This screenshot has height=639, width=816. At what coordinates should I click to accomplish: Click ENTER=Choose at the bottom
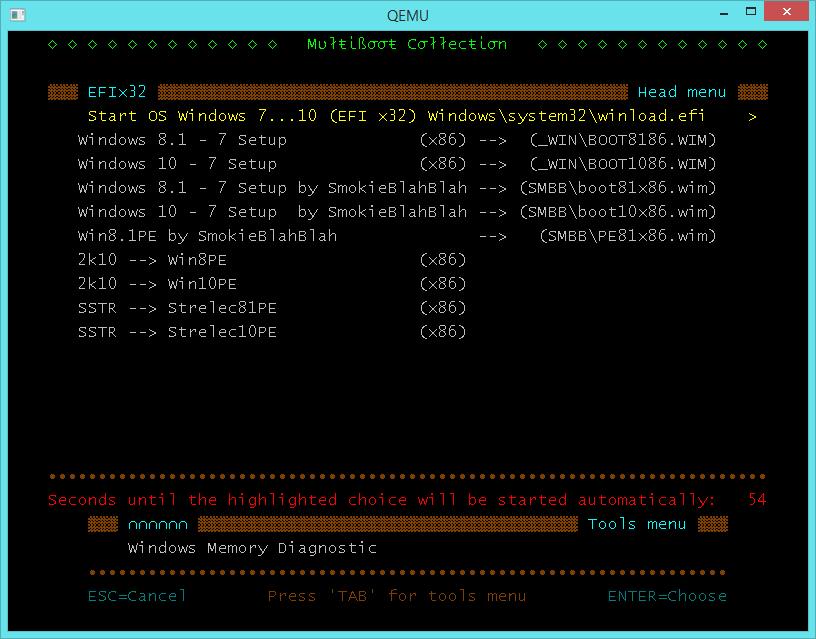point(667,596)
